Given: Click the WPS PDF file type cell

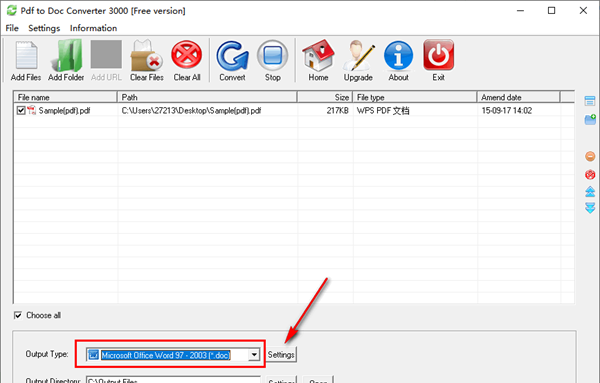Looking at the screenshot, I should pyautogui.click(x=383, y=111).
